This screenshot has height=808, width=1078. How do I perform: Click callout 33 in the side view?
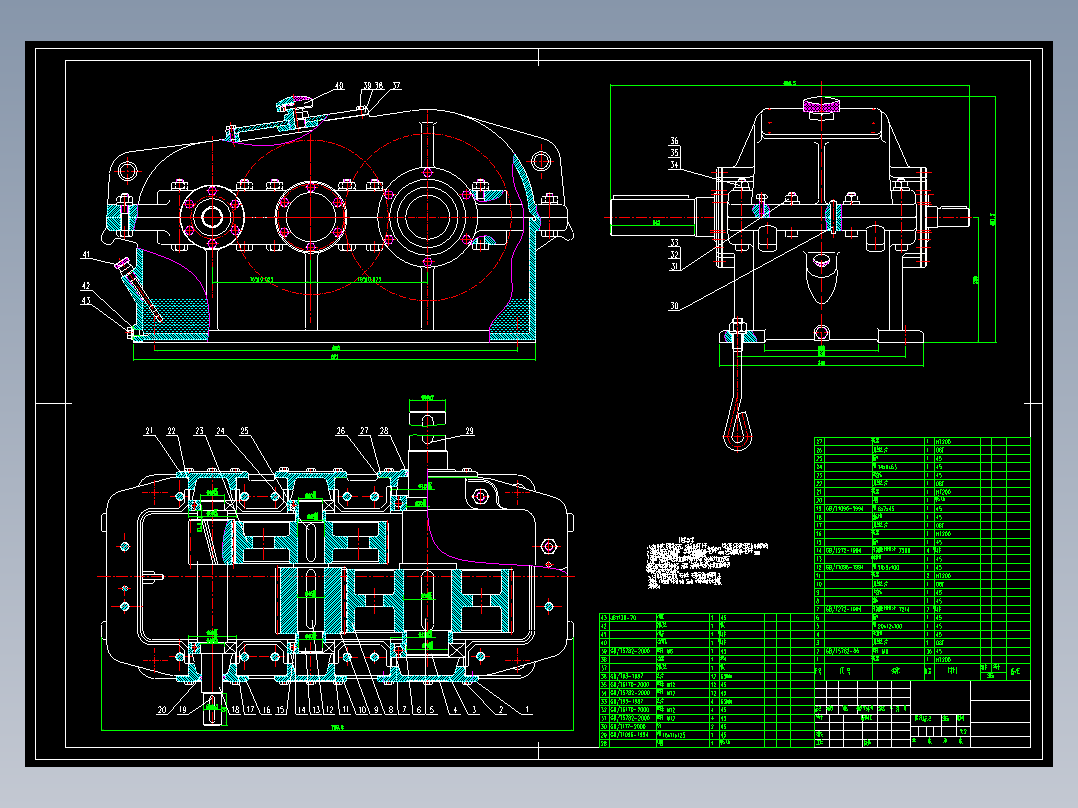(x=674, y=243)
